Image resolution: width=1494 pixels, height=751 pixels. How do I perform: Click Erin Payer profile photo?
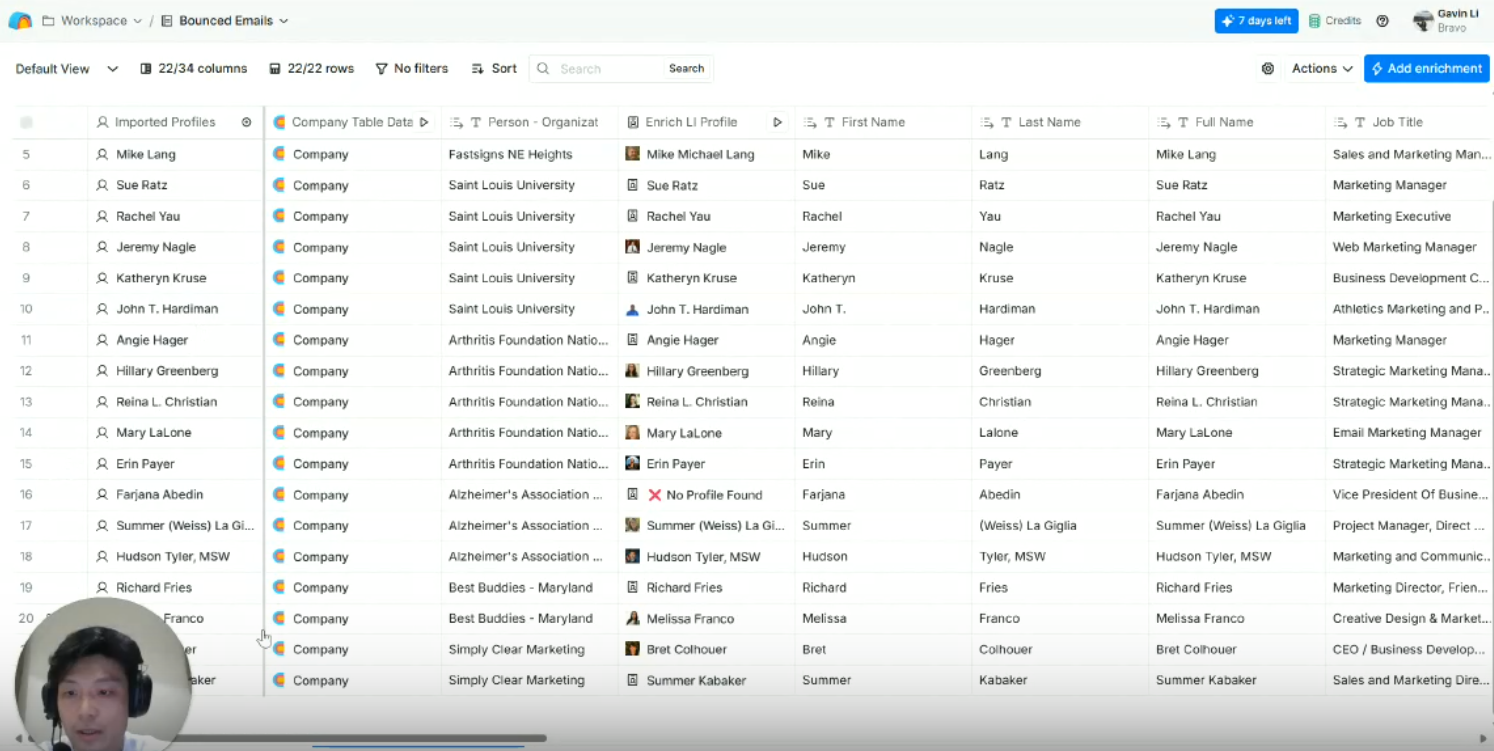[633, 464]
